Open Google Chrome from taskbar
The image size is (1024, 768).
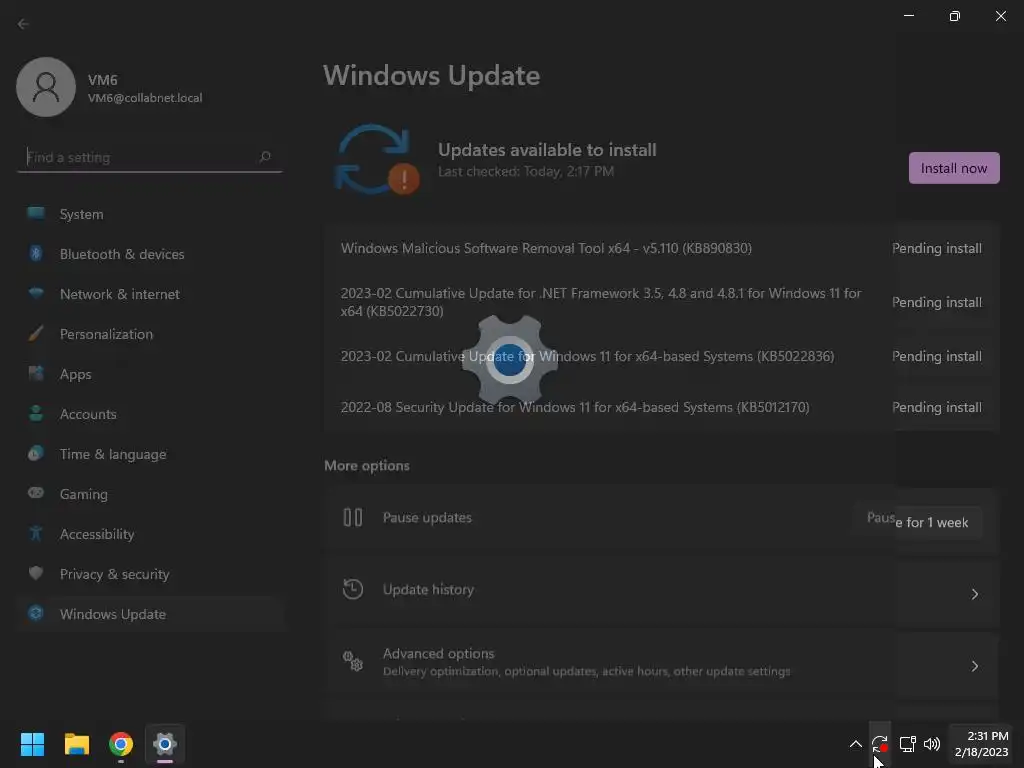pyautogui.click(x=121, y=744)
